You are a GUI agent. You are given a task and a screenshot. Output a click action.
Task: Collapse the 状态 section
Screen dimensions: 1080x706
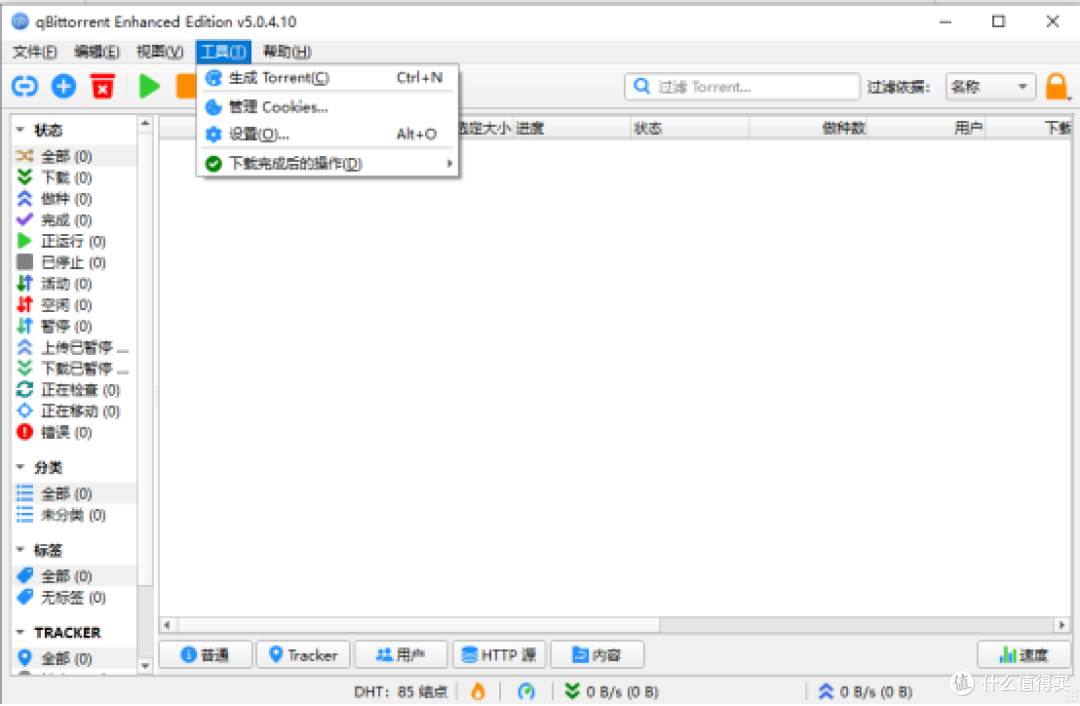pyautogui.click(x=21, y=129)
